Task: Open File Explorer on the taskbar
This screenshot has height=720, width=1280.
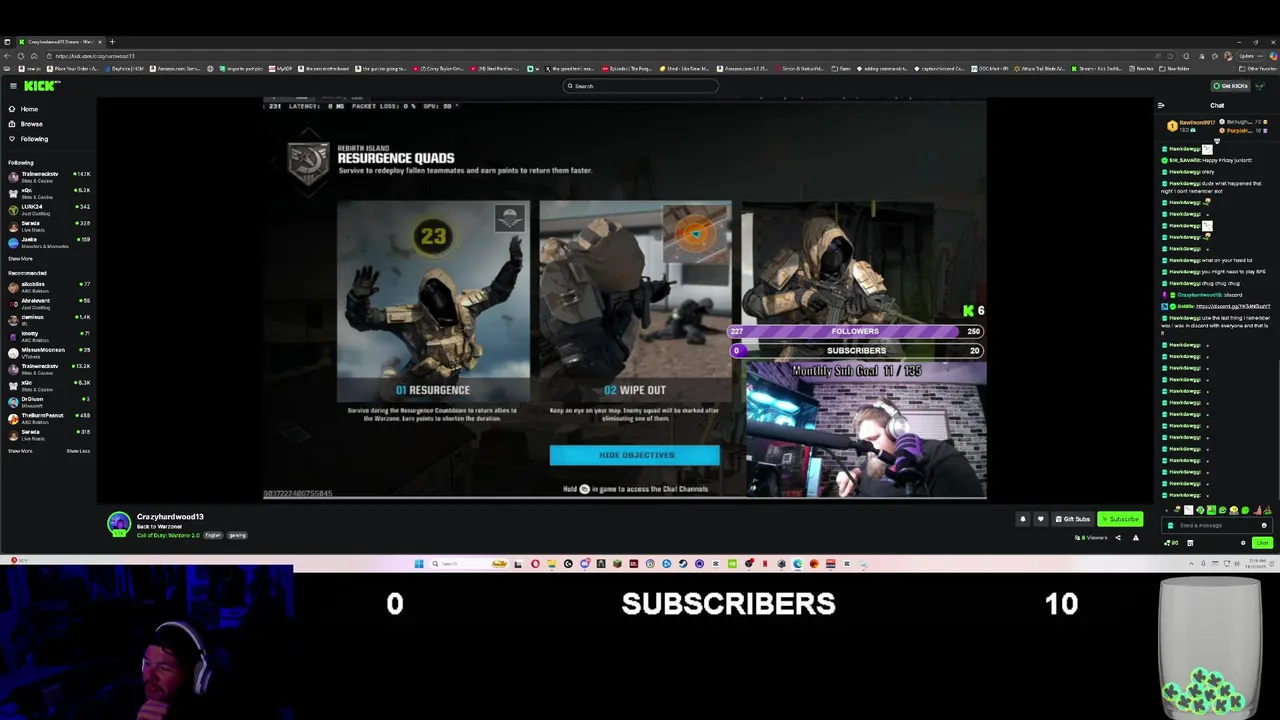Action: [x=551, y=564]
